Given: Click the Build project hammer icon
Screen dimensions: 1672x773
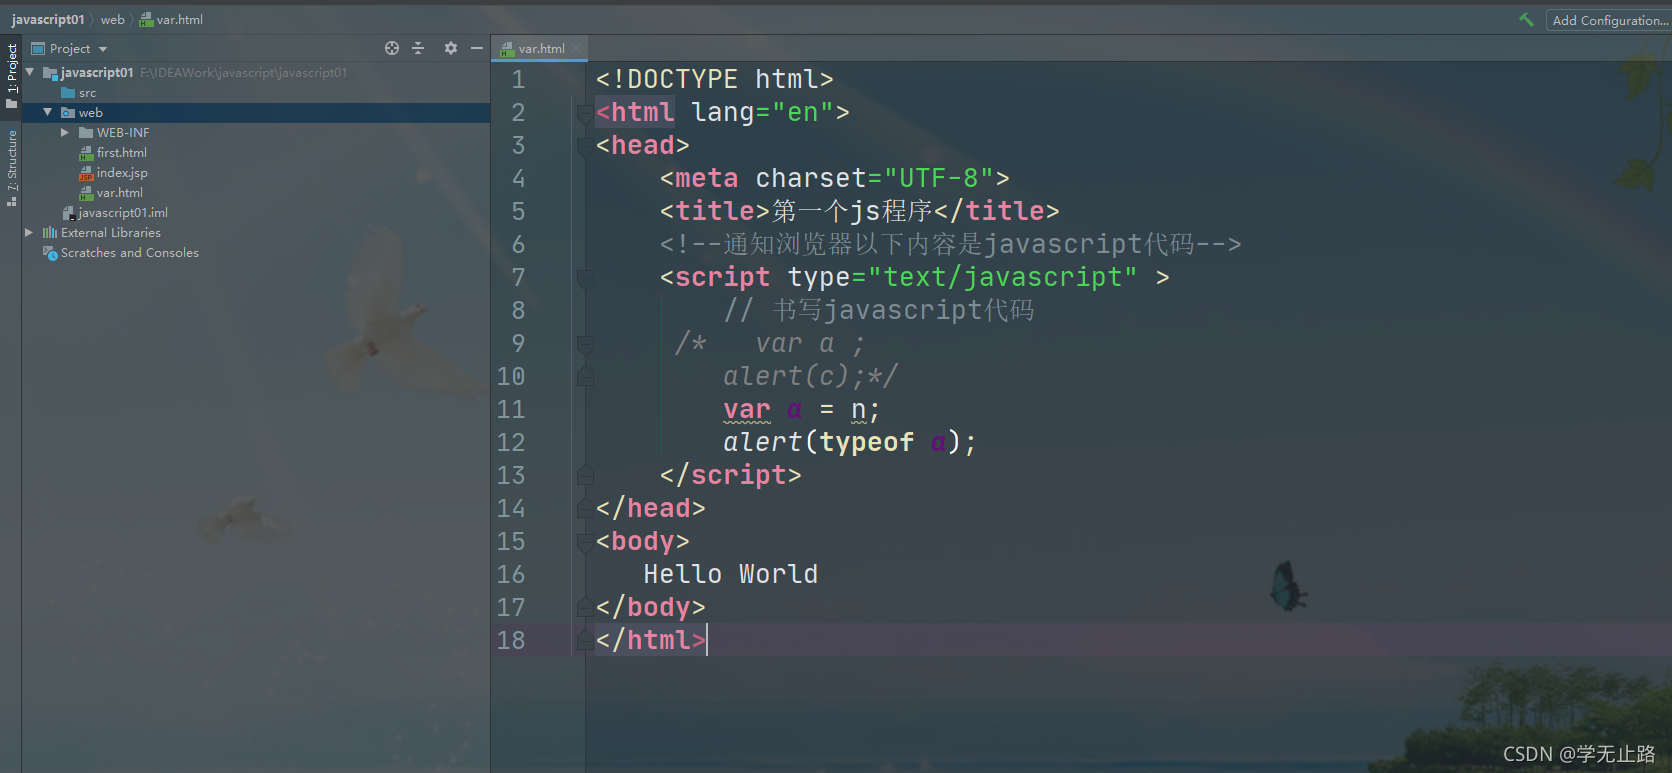Looking at the screenshot, I should tap(1526, 20).
